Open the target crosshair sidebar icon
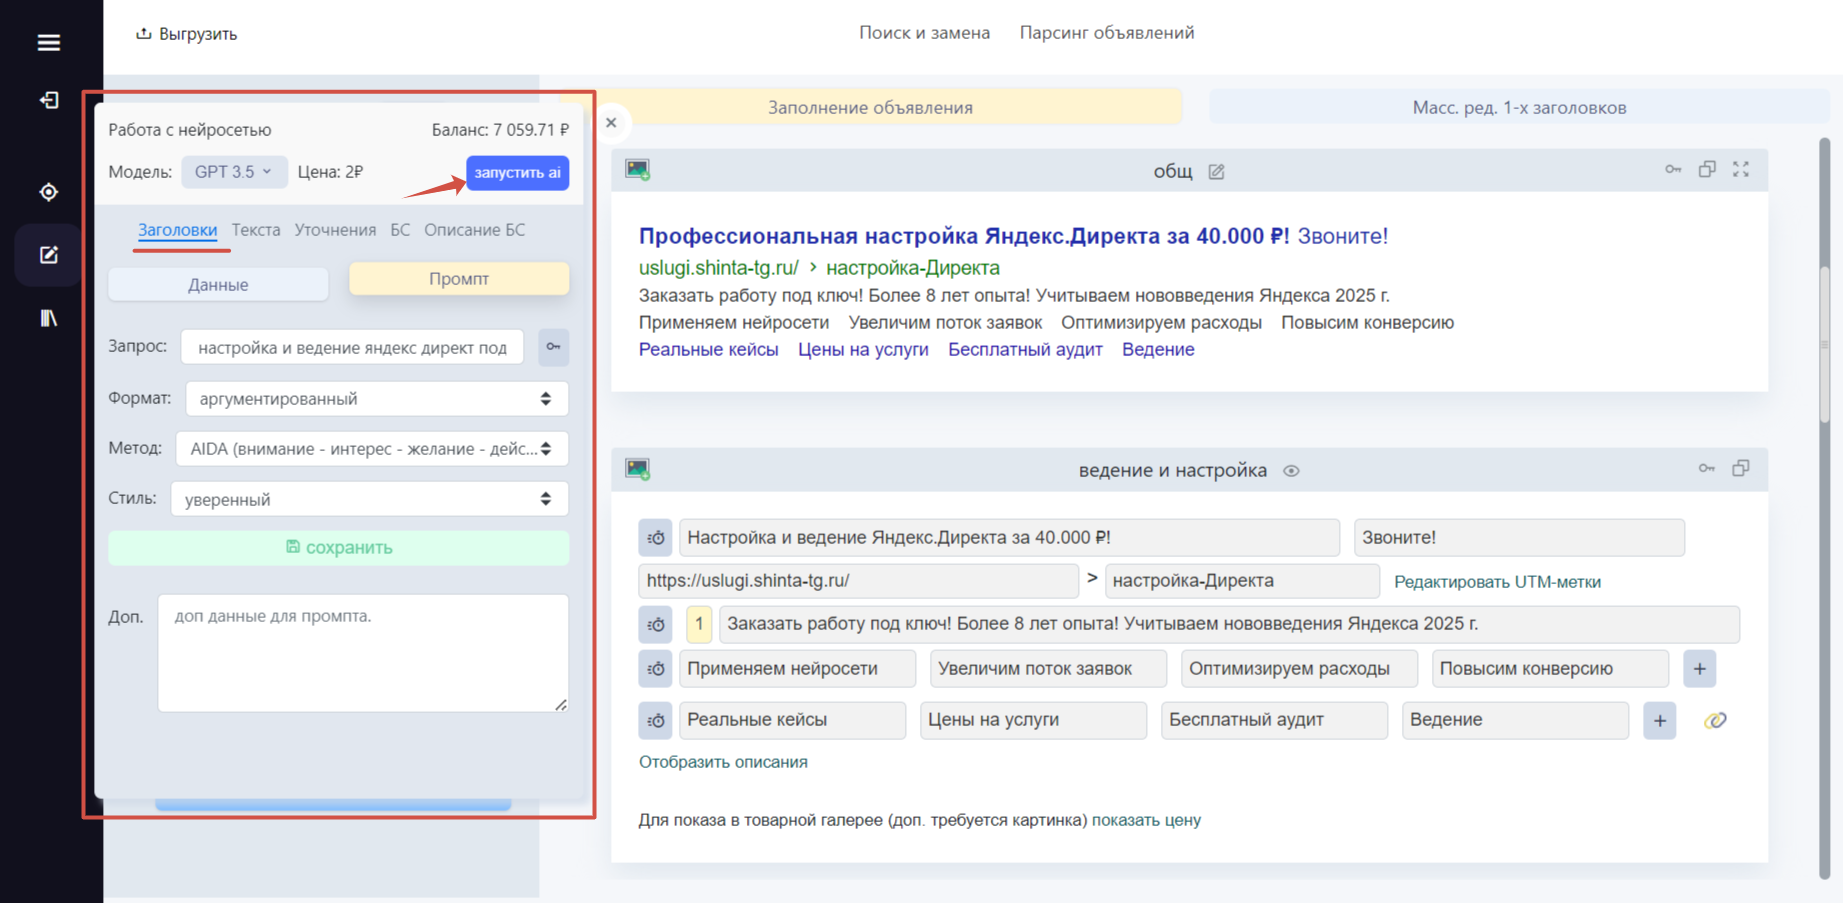This screenshot has height=903, width=1843. [48, 192]
